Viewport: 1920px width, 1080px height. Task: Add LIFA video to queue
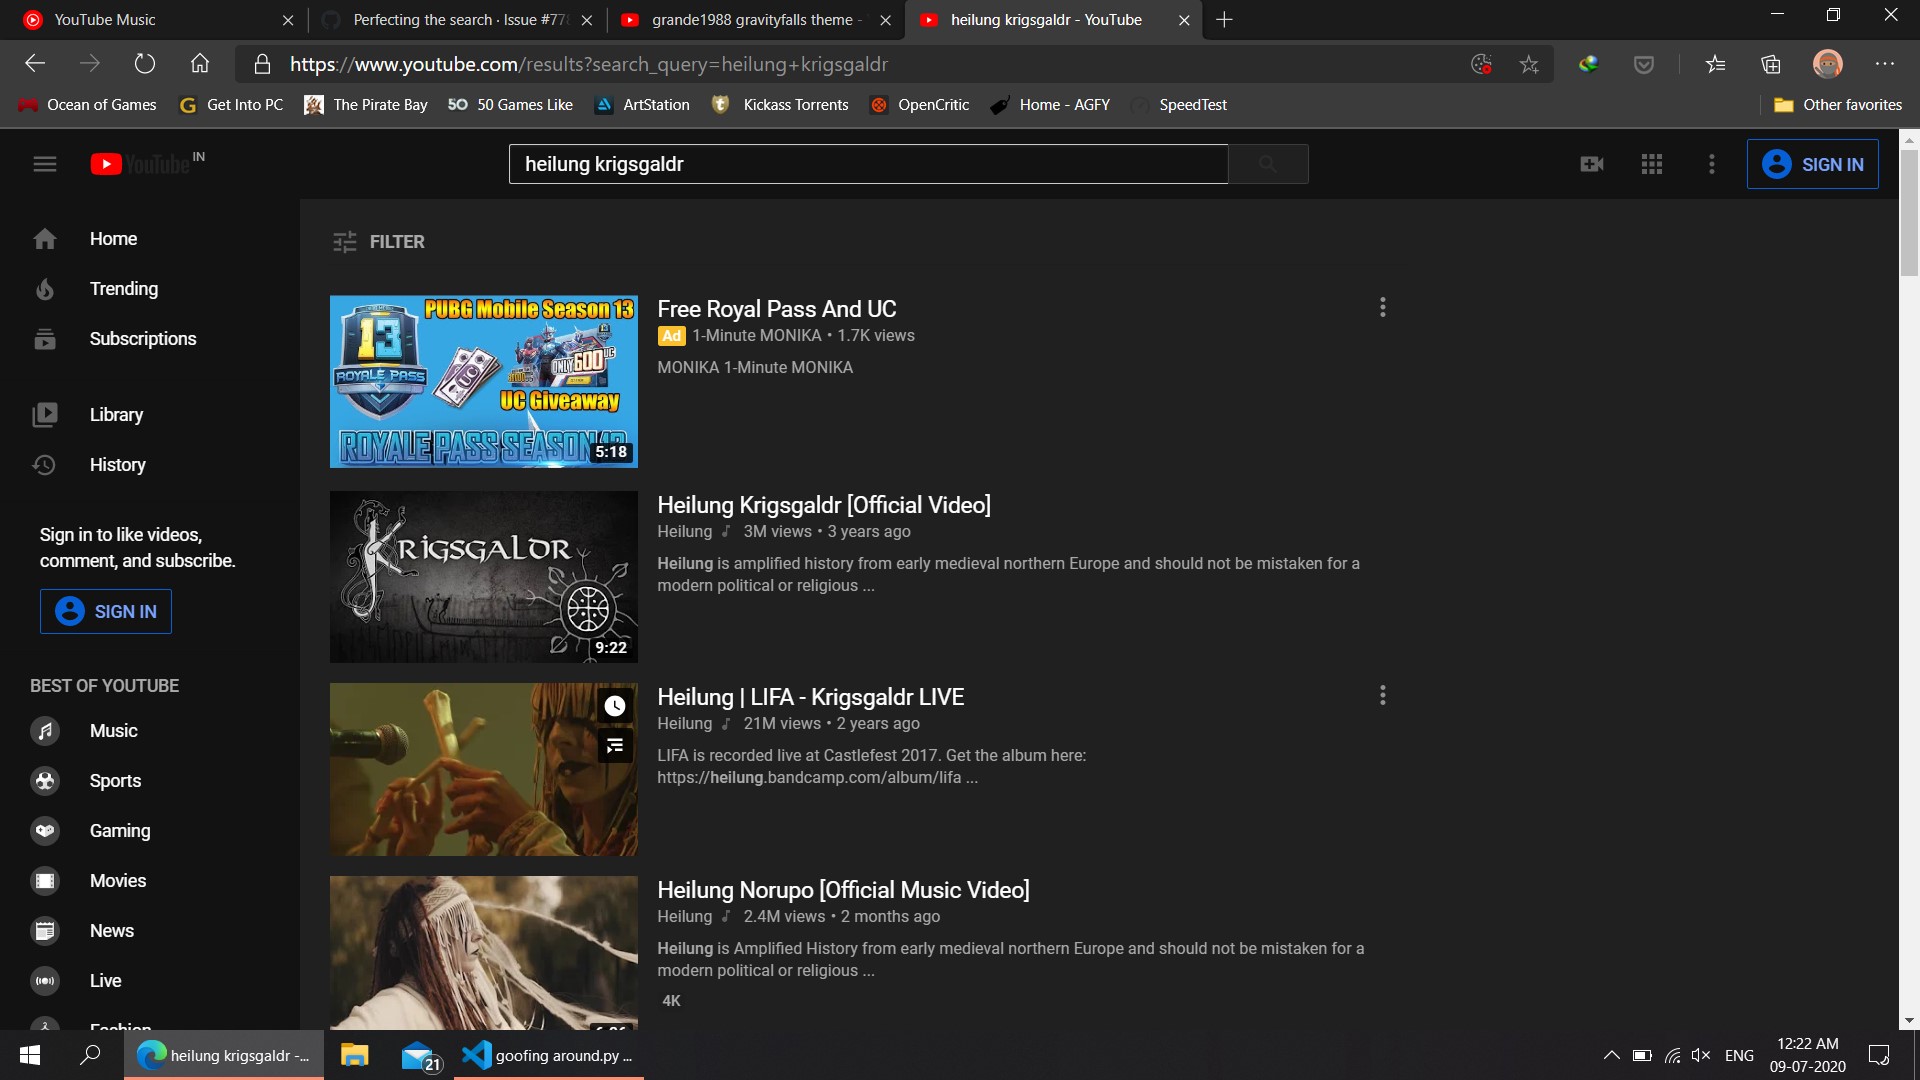615,746
